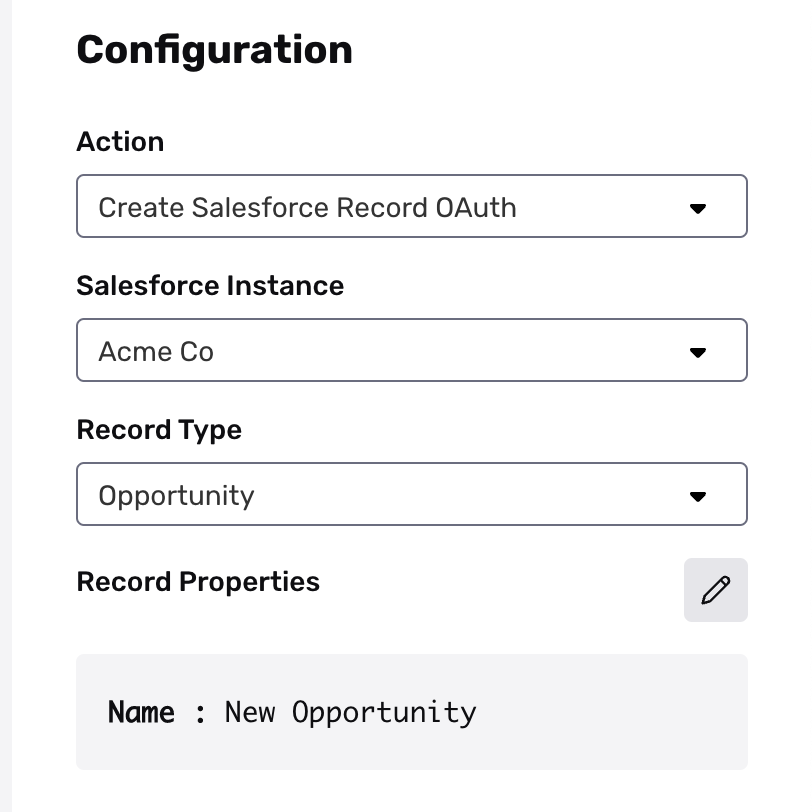Click the "Action" field label
This screenshot has width=812, height=812.
[x=120, y=142]
